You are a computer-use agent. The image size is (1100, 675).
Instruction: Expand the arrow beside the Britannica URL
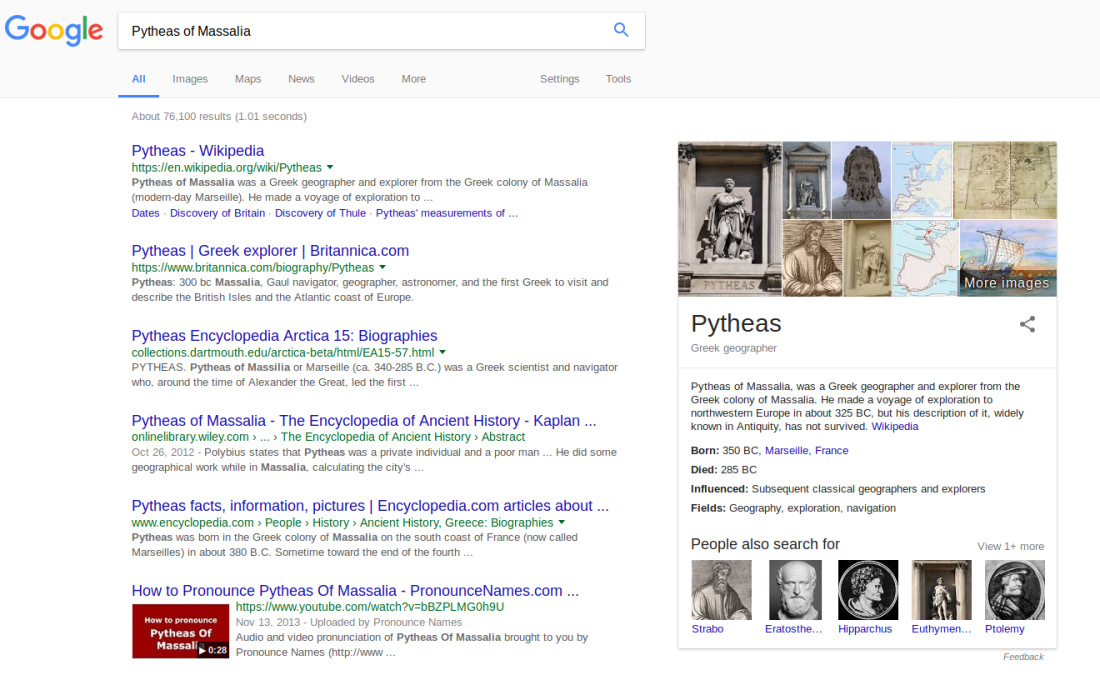pos(384,268)
